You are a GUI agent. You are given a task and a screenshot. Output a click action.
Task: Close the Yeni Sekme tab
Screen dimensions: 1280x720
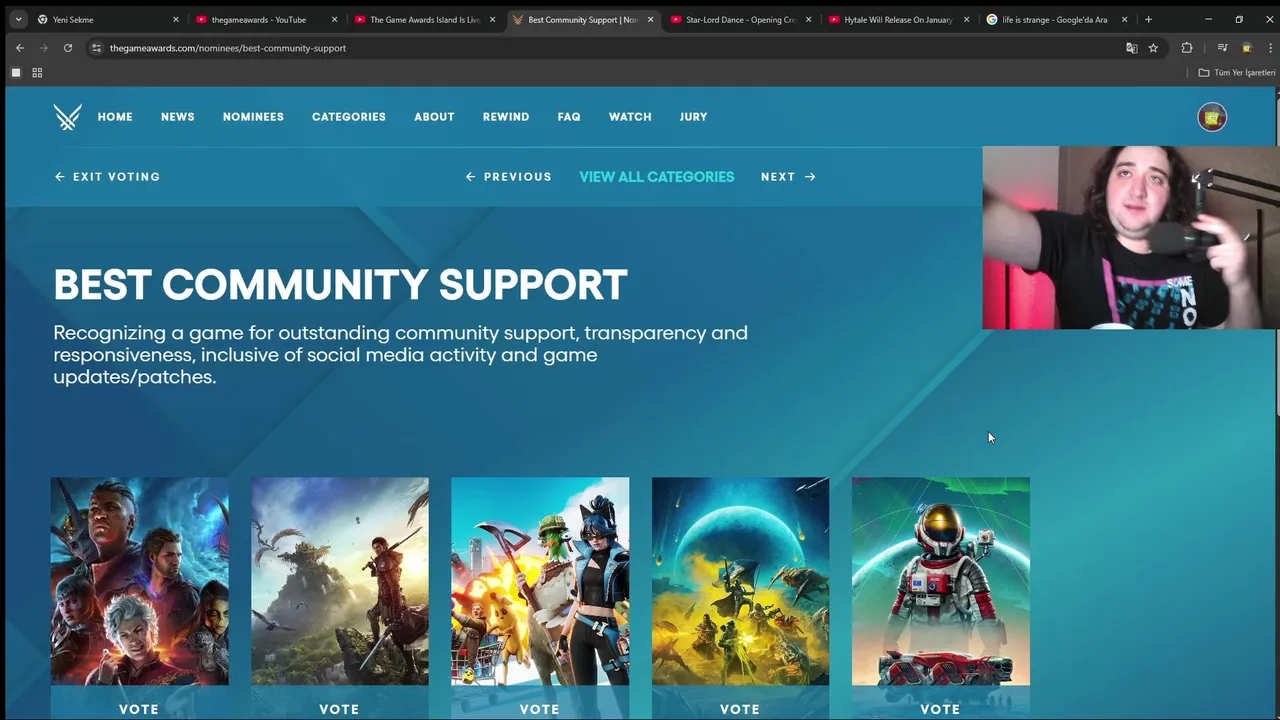[176, 19]
